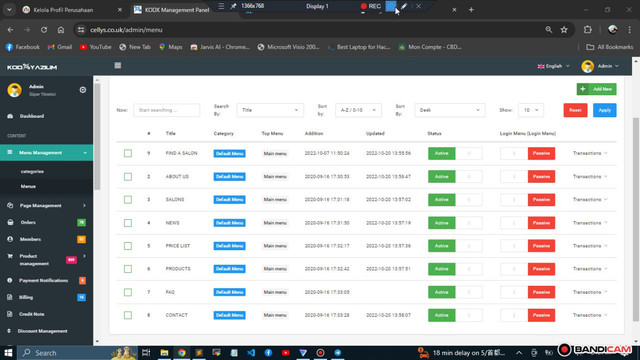Open File Explorer from the taskbar
The height and width of the screenshot is (360, 640).
[x=164, y=353]
